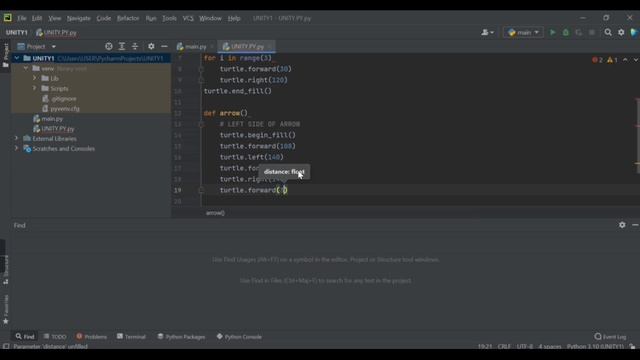
Task: Click the errors count indicator in editor
Action: pos(597,60)
